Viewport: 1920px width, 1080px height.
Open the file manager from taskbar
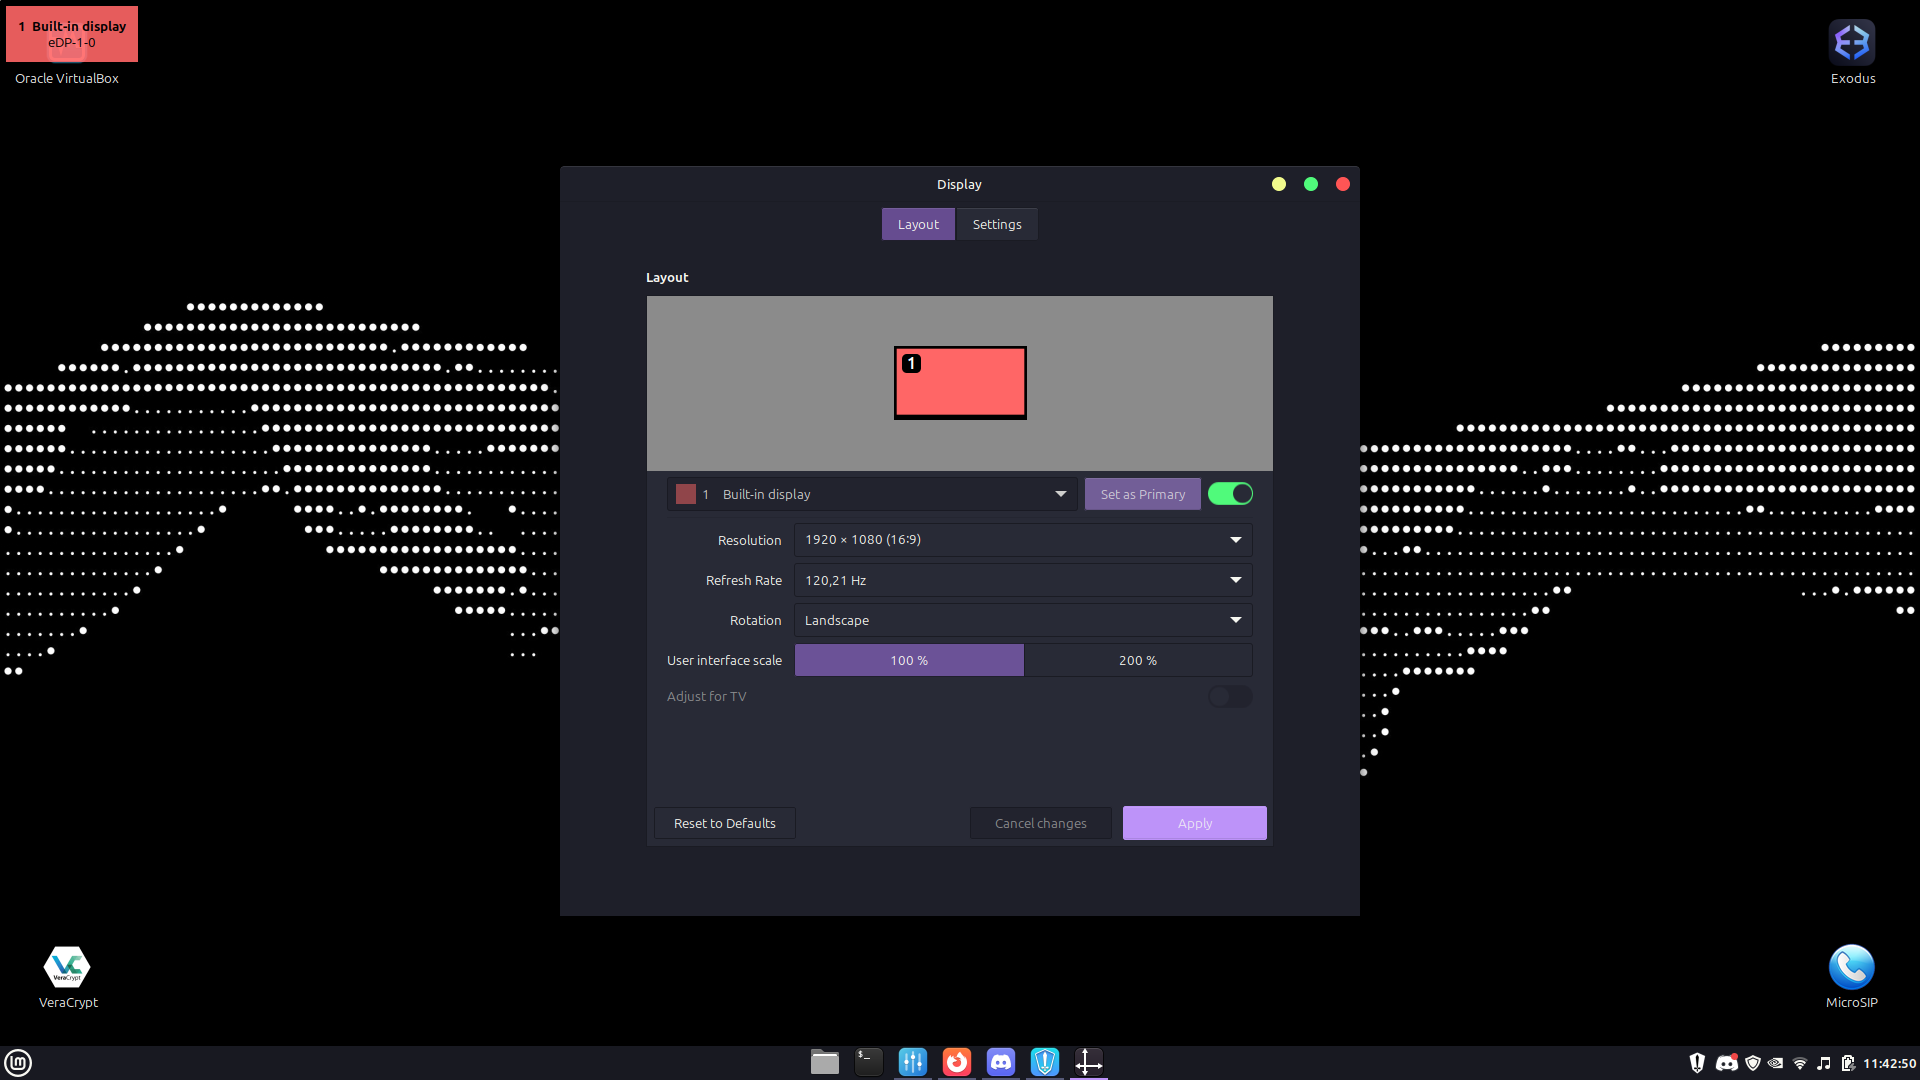(824, 1062)
